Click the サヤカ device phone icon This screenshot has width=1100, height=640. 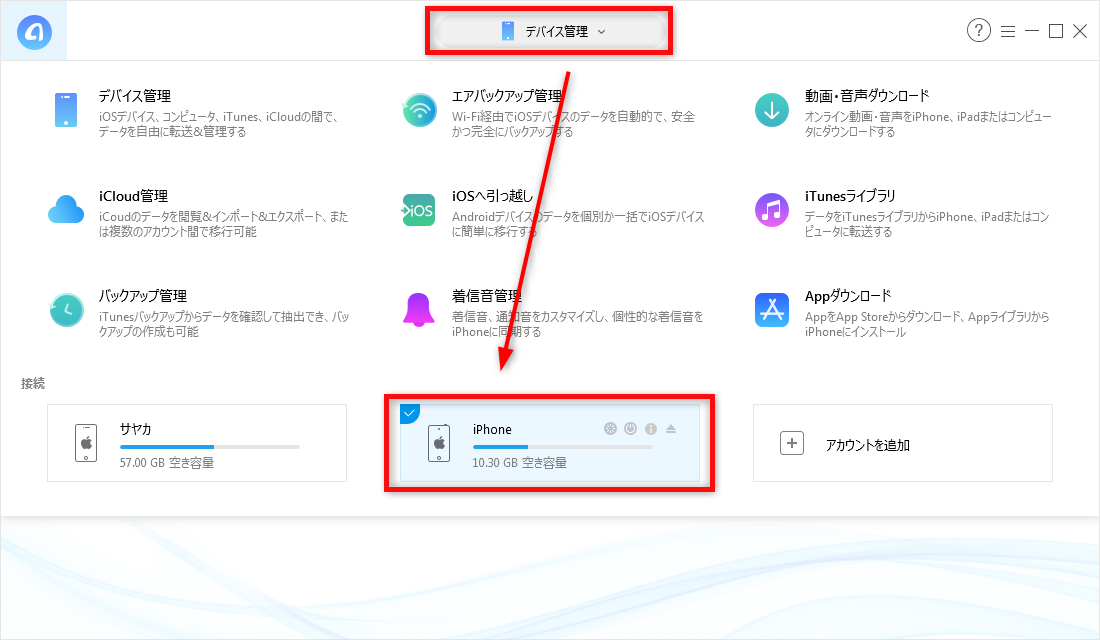tap(86, 443)
